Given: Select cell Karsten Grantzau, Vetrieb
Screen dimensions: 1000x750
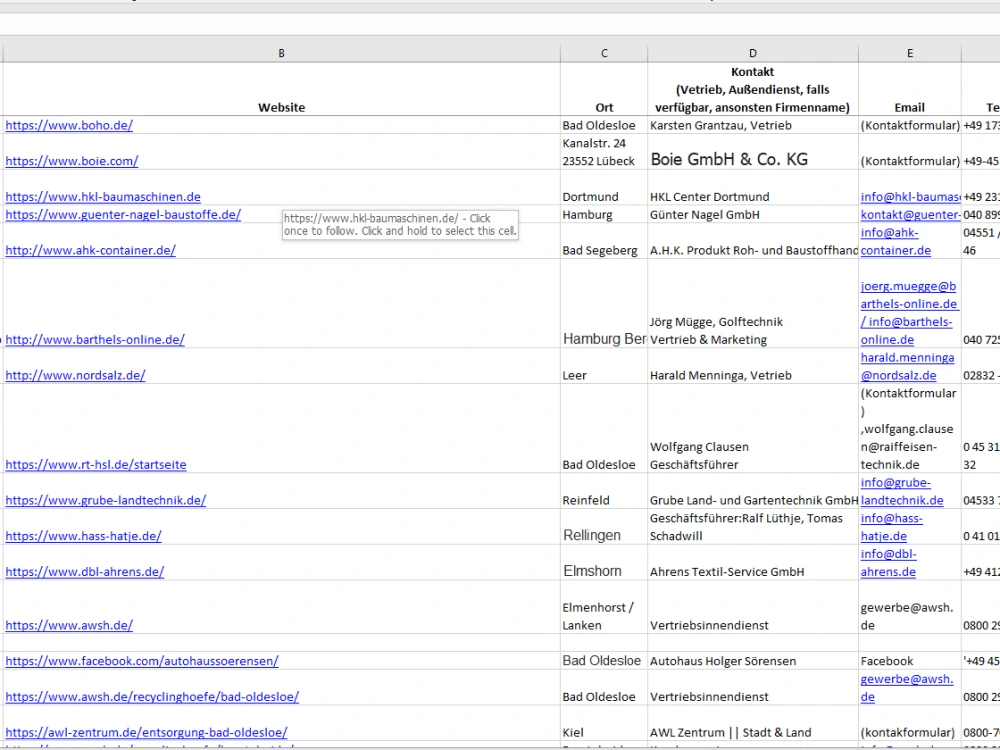Looking at the screenshot, I should point(753,126).
